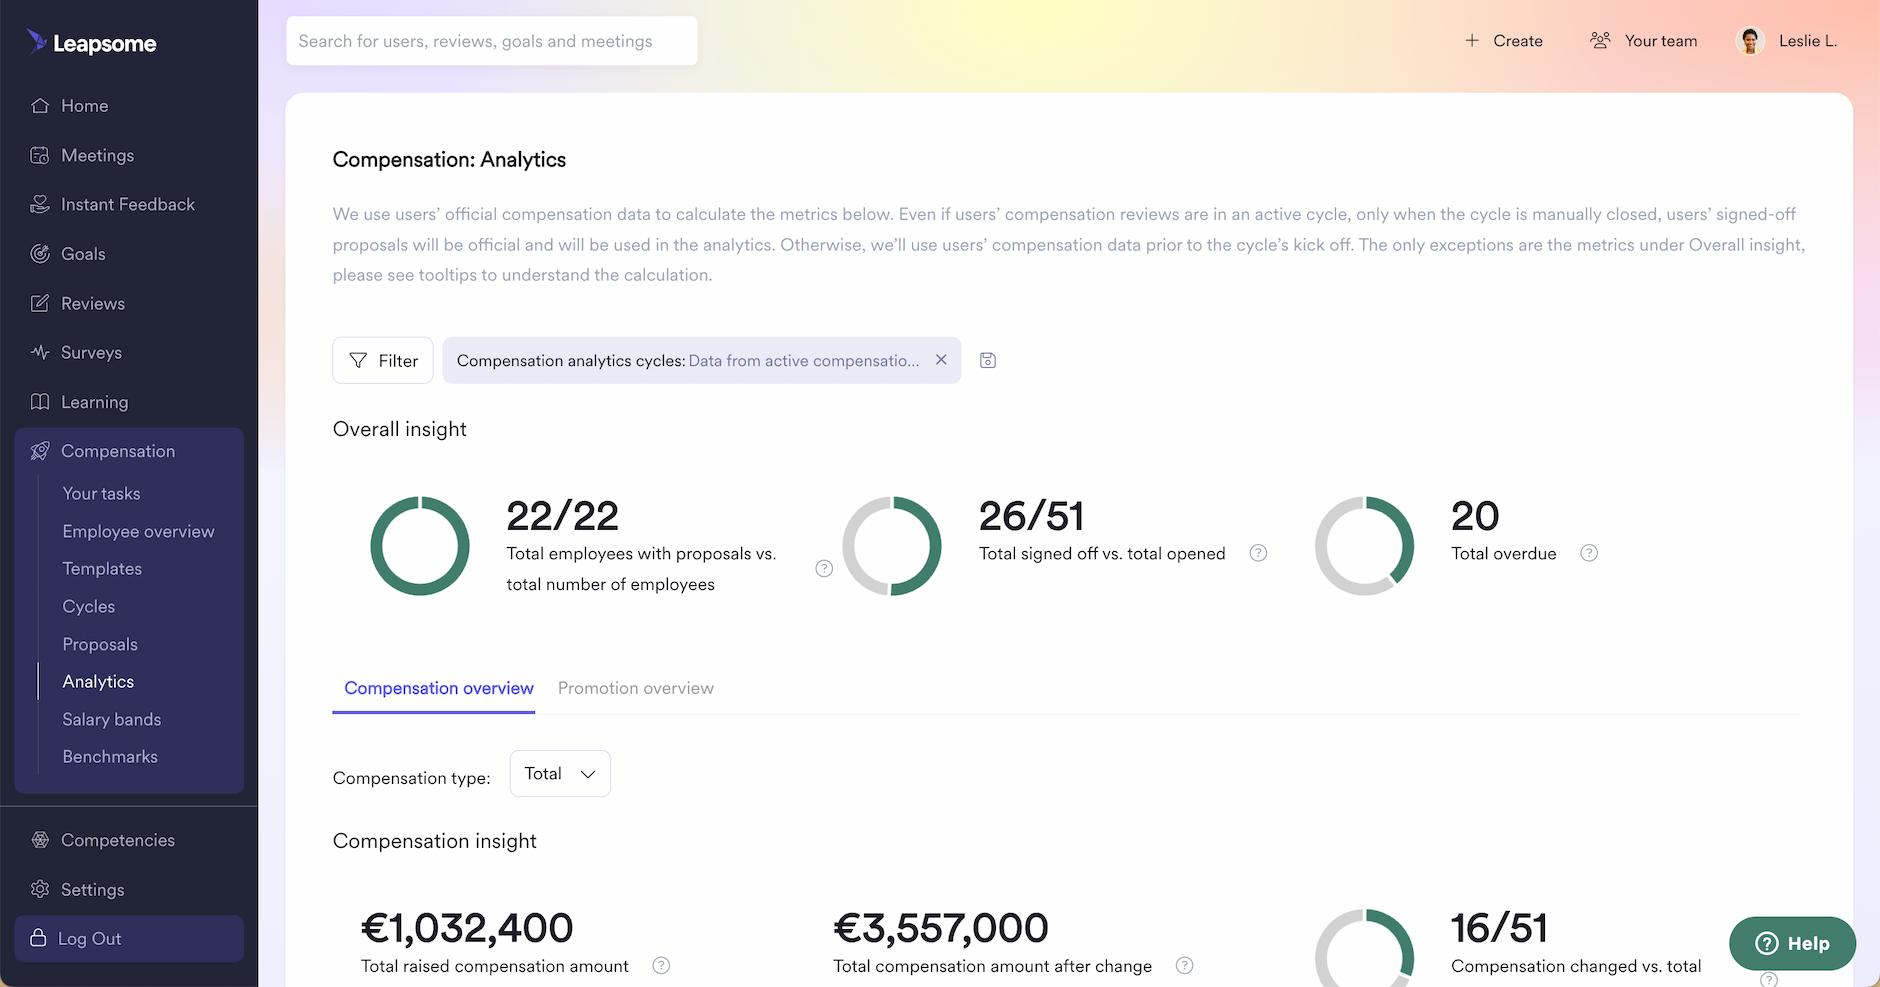Navigate to Goals using its sidebar icon

[x=40, y=253]
